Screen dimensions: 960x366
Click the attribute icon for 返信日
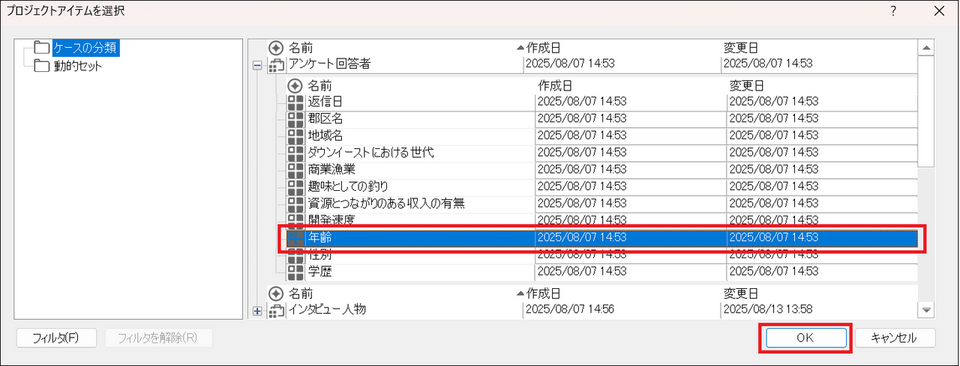pos(296,102)
